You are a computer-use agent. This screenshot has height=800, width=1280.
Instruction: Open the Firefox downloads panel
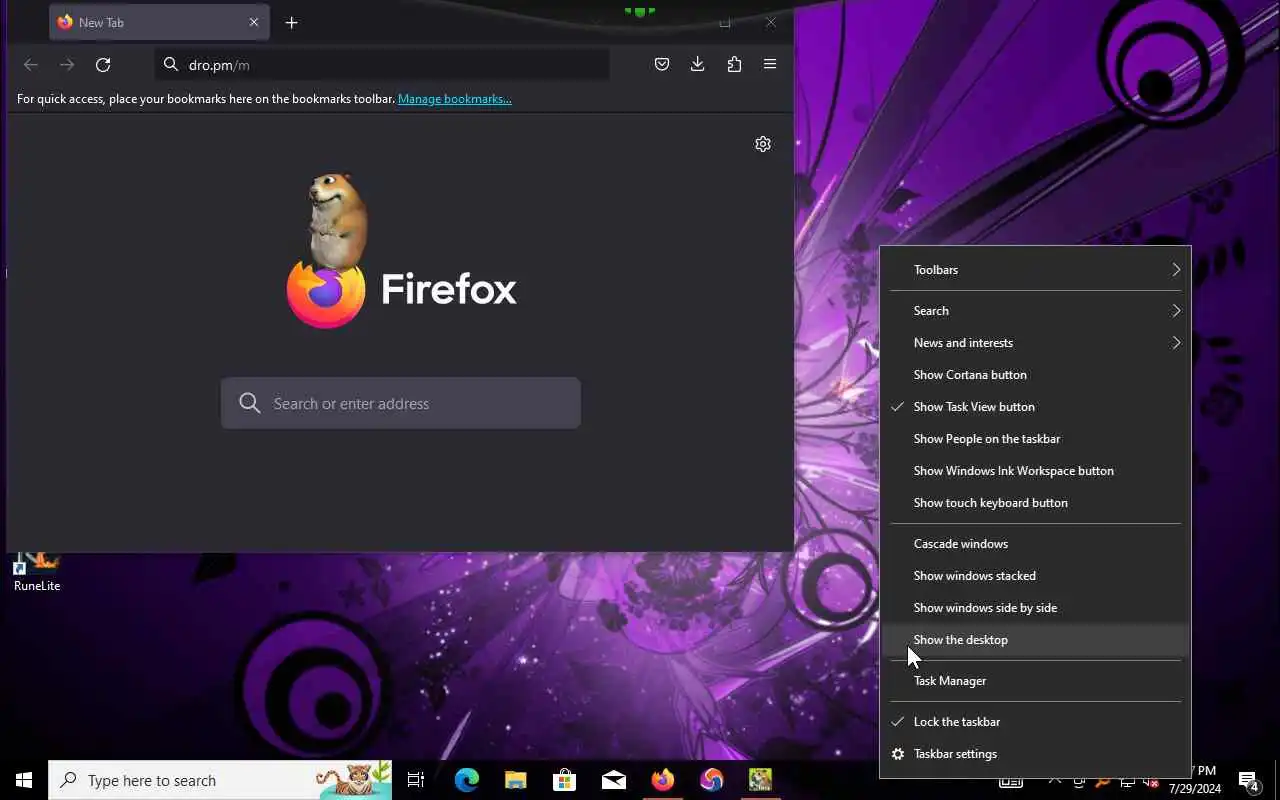(698, 64)
